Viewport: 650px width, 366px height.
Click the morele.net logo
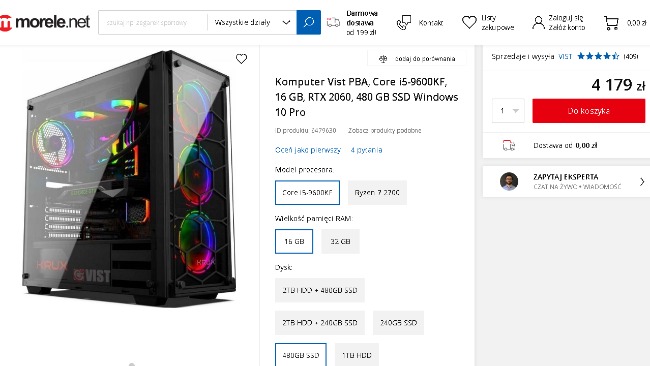45,22
